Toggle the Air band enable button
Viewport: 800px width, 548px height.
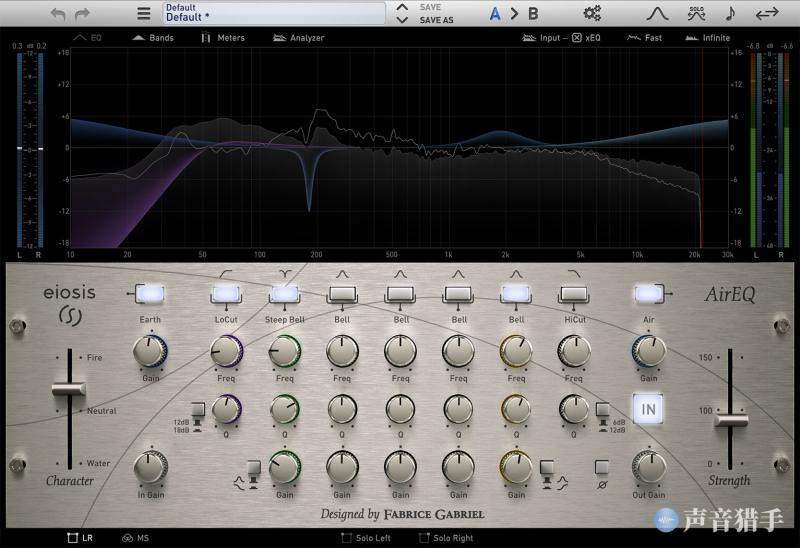[648, 294]
